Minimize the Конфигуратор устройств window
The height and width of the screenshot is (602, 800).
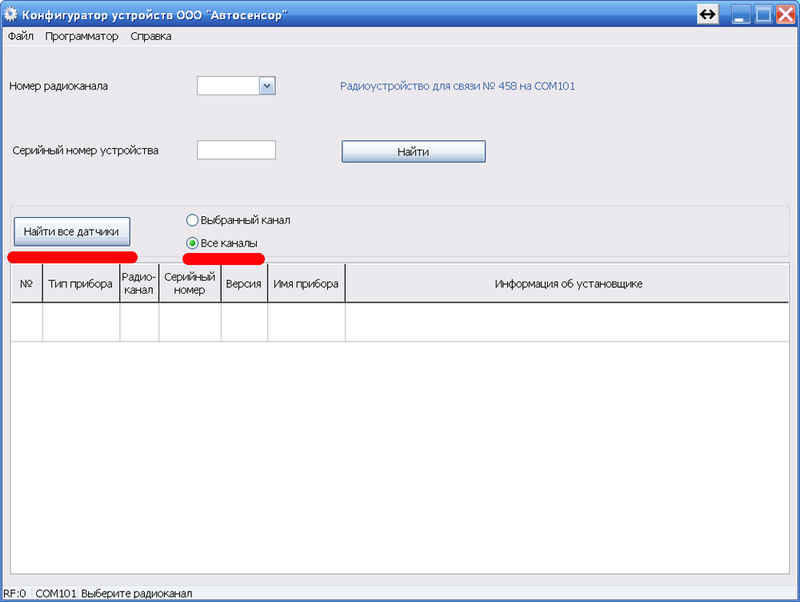740,14
